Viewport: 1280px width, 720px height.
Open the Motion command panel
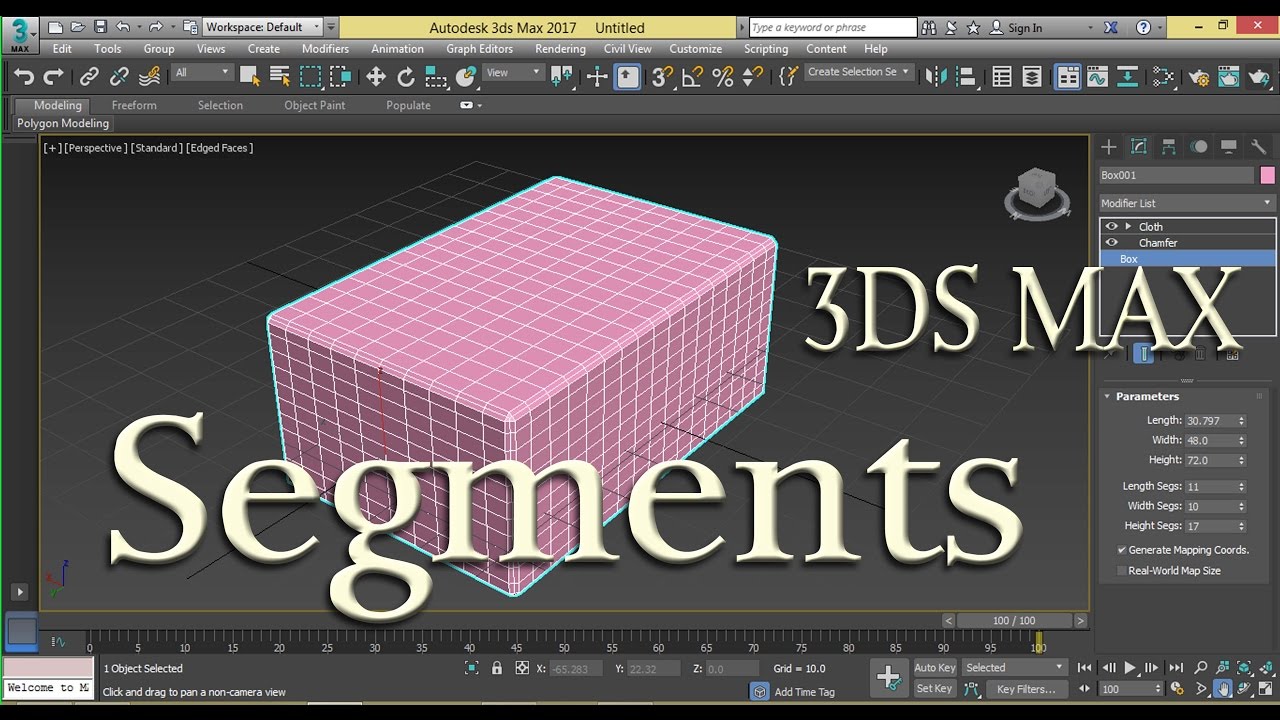pos(1198,147)
